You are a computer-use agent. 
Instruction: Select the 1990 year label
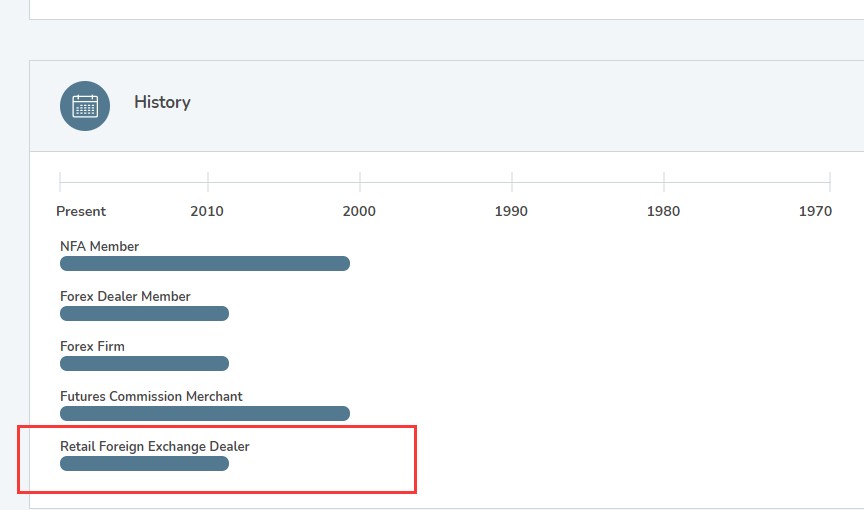511,211
